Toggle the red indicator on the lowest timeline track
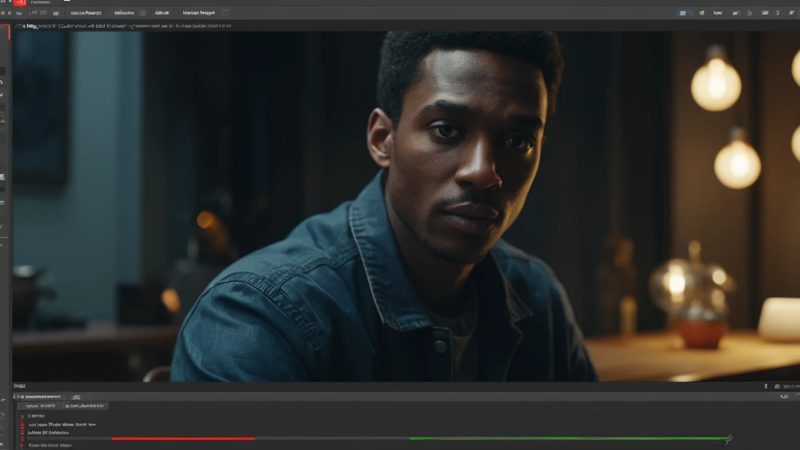 [22, 444]
